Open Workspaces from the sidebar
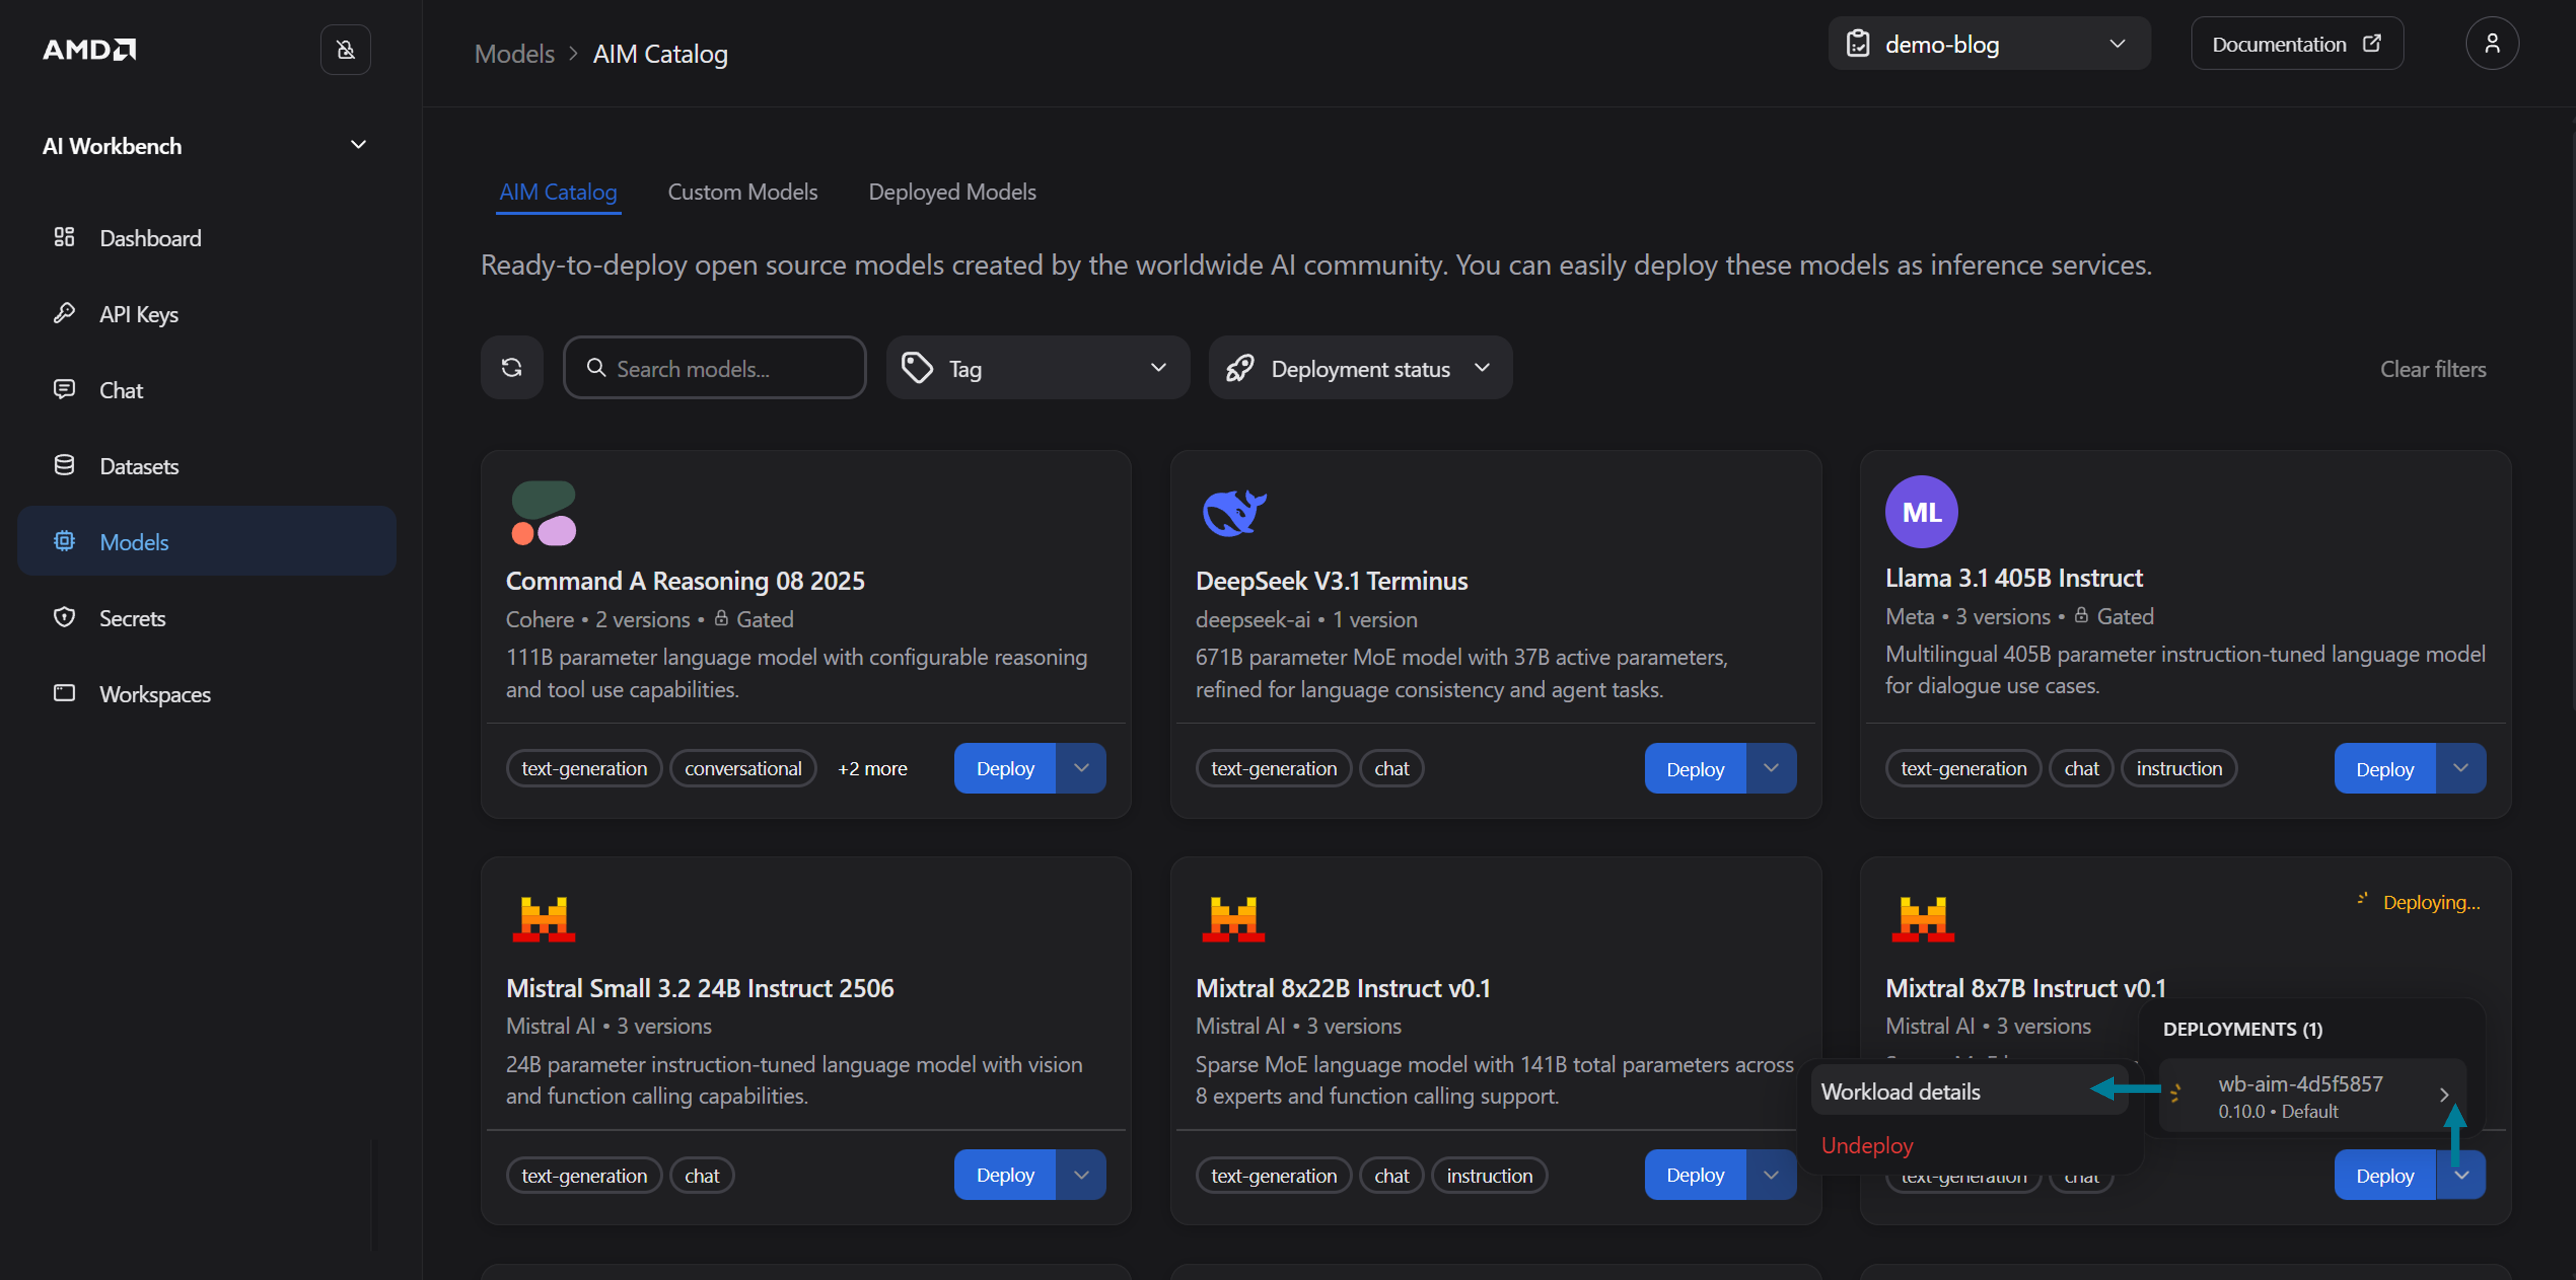Screen dimensions: 2576x1280 [154, 694]
